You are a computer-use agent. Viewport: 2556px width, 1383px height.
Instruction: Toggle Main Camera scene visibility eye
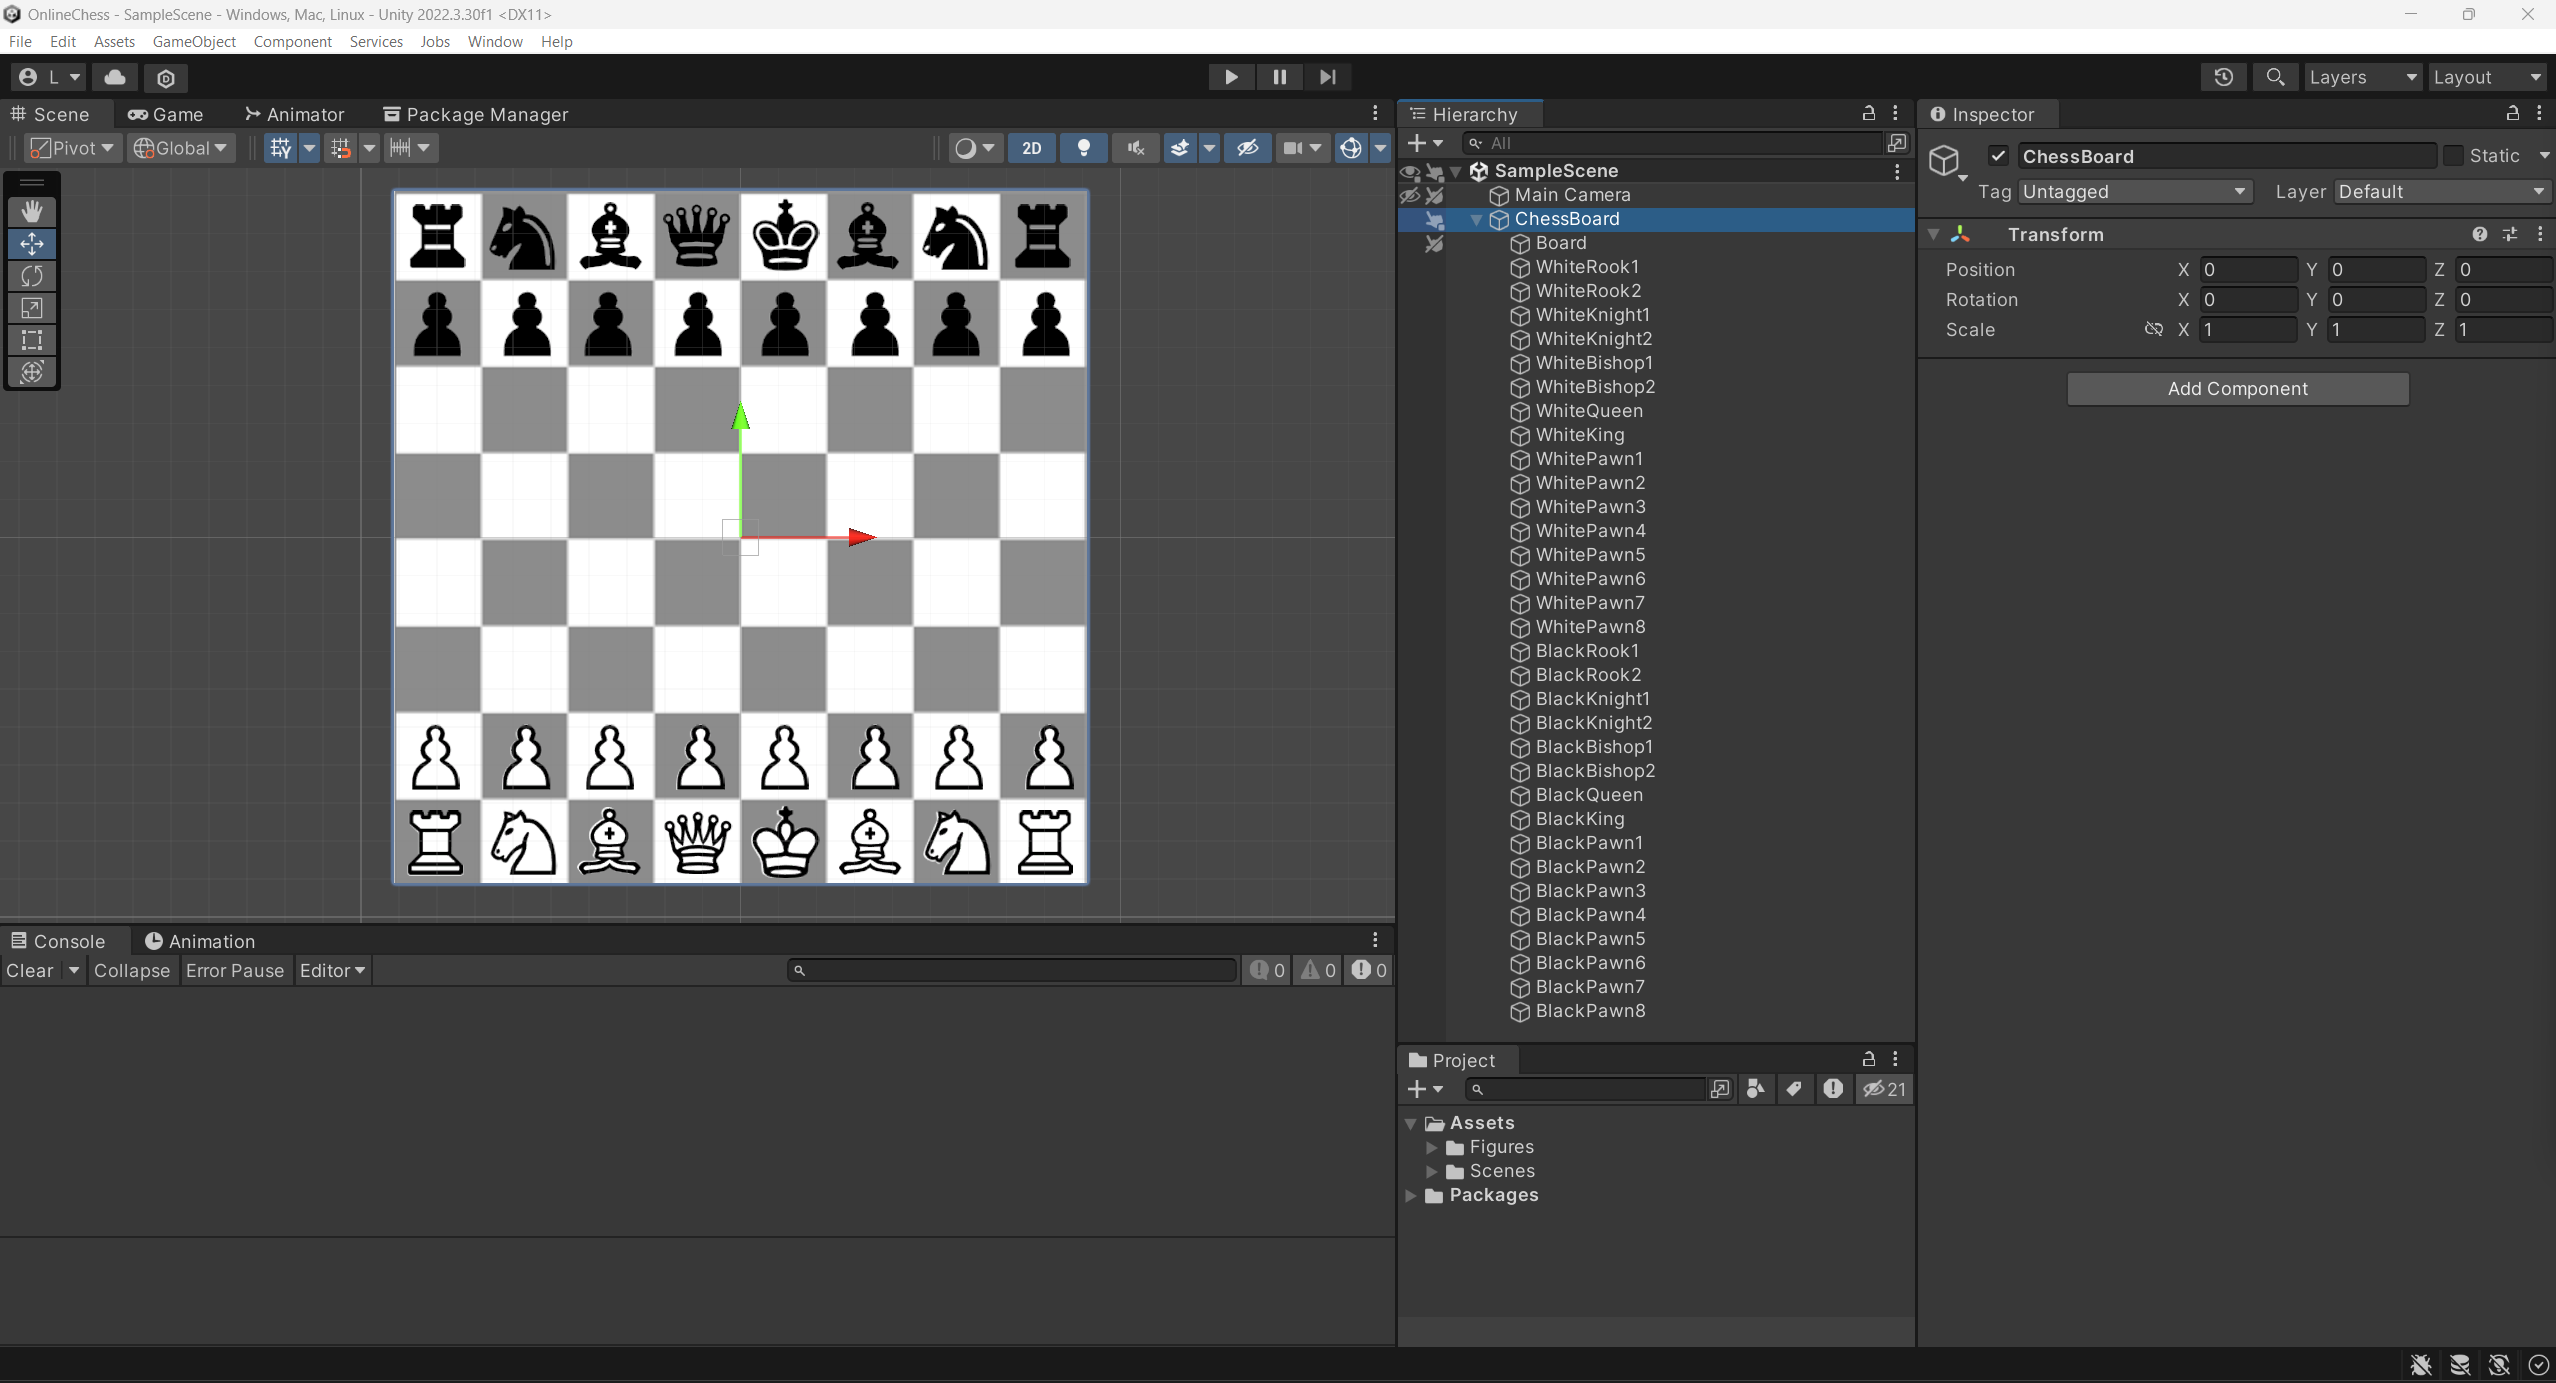pyautogui.click(x=1410, y=195)
